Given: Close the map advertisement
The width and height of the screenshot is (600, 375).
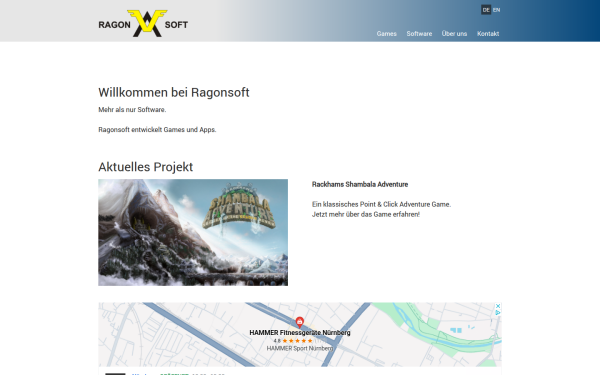Looking at the screenshot, I should (x=498, y=306).
